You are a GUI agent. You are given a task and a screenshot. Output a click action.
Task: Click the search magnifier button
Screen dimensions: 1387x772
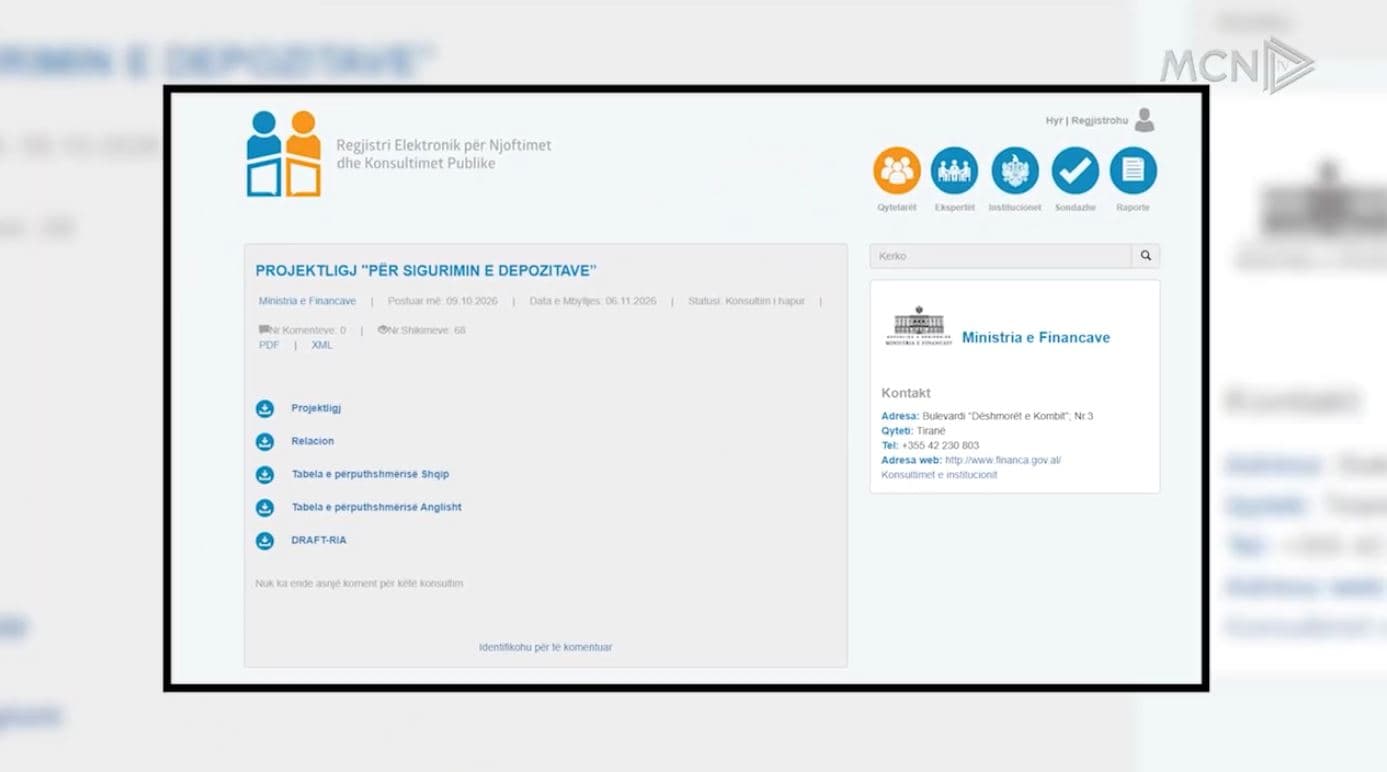coord(1146,256)
